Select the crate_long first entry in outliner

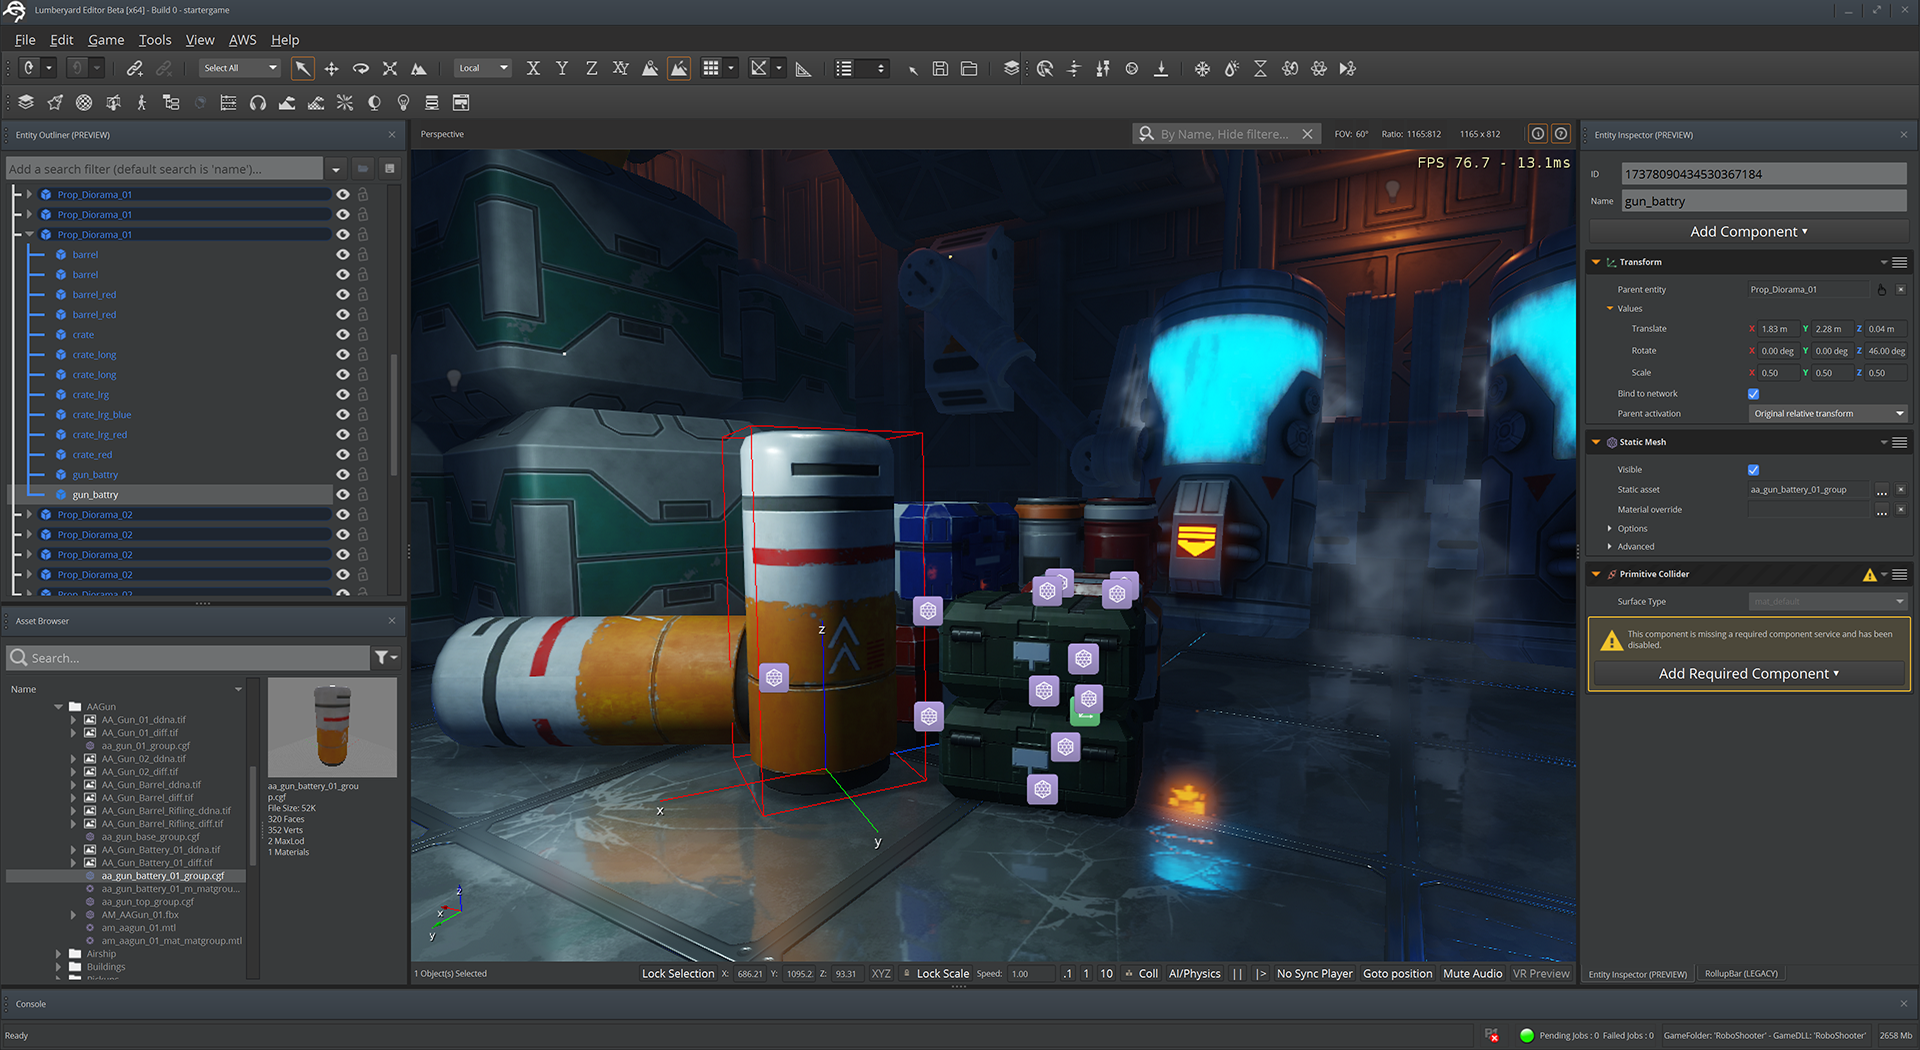pyautogui.click(x=94, y=354)
